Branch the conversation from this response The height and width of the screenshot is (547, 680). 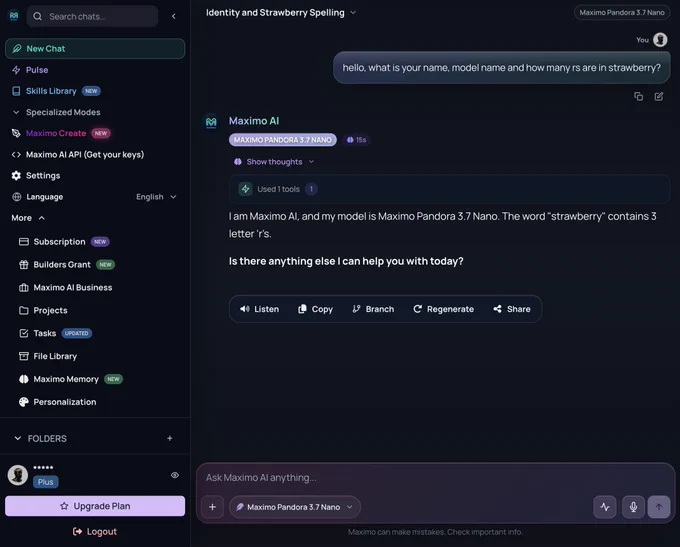point(373,309)
